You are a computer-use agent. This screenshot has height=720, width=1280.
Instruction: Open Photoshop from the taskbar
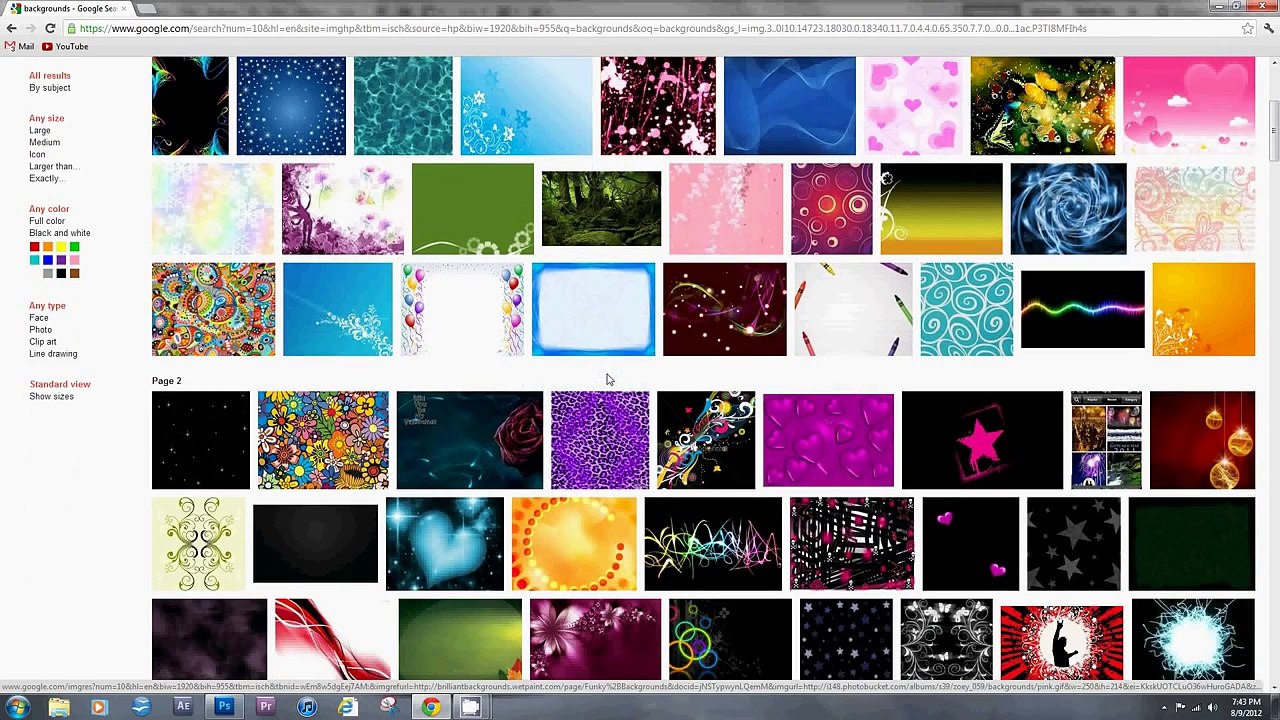point(224,707)
